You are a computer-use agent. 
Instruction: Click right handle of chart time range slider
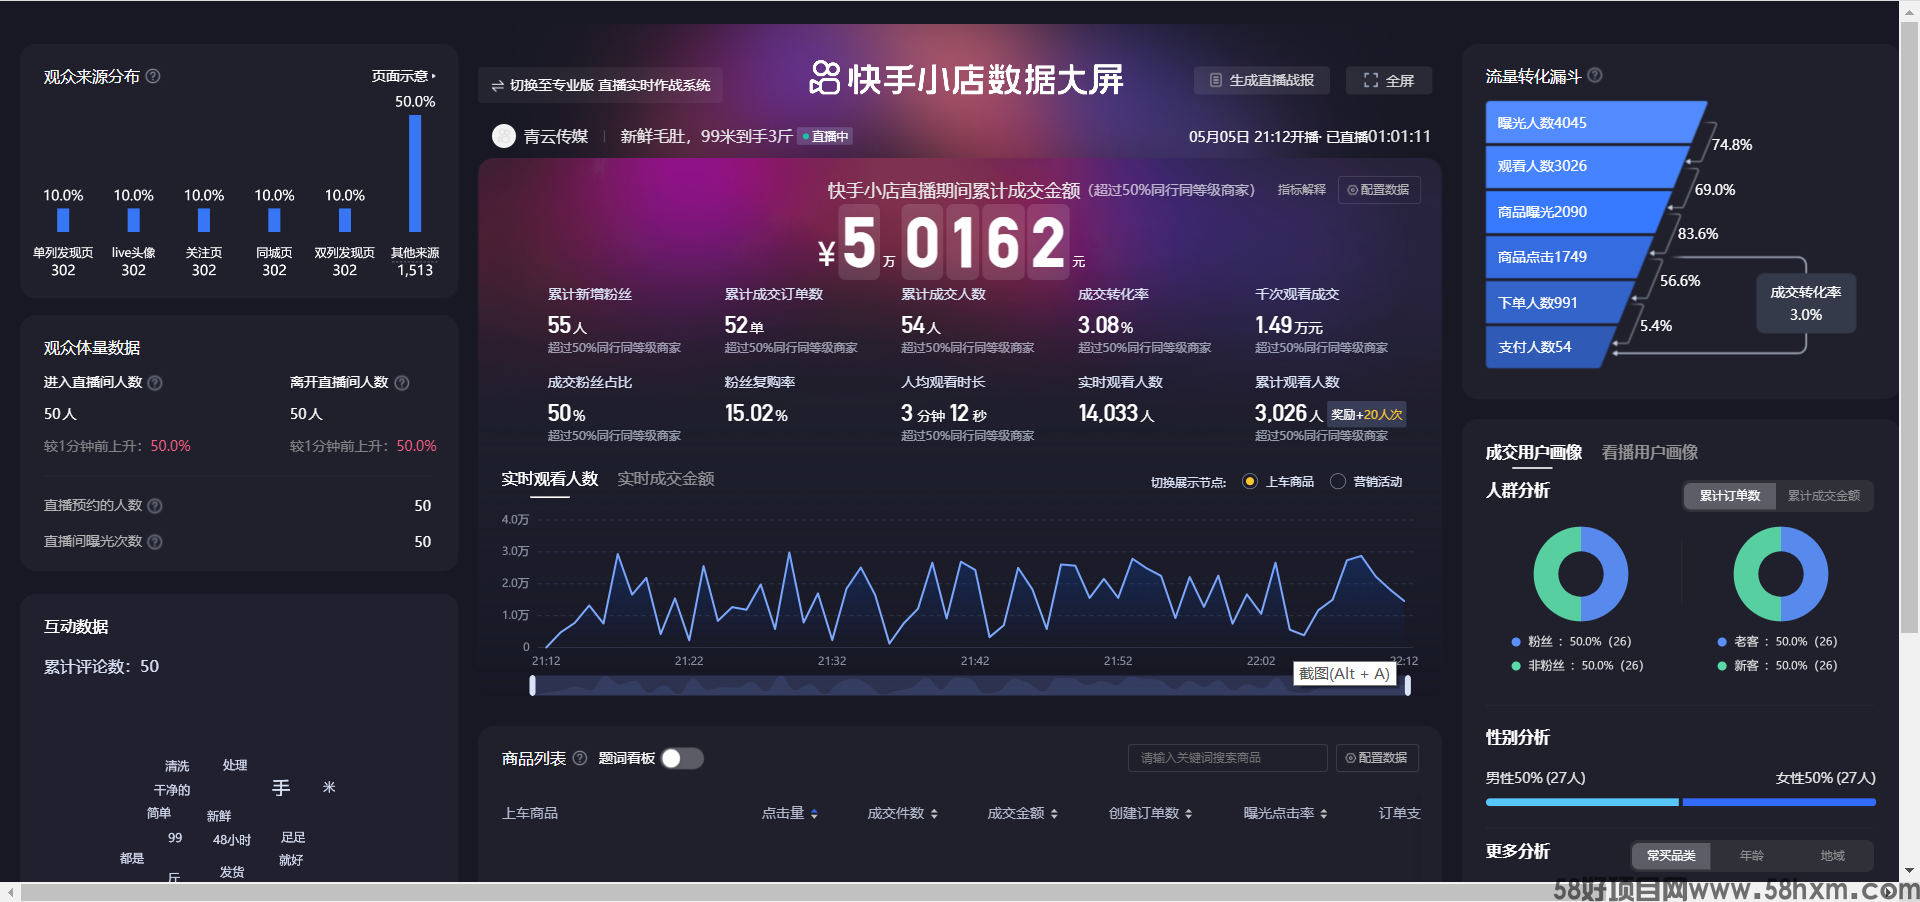tap(1408, 685)
